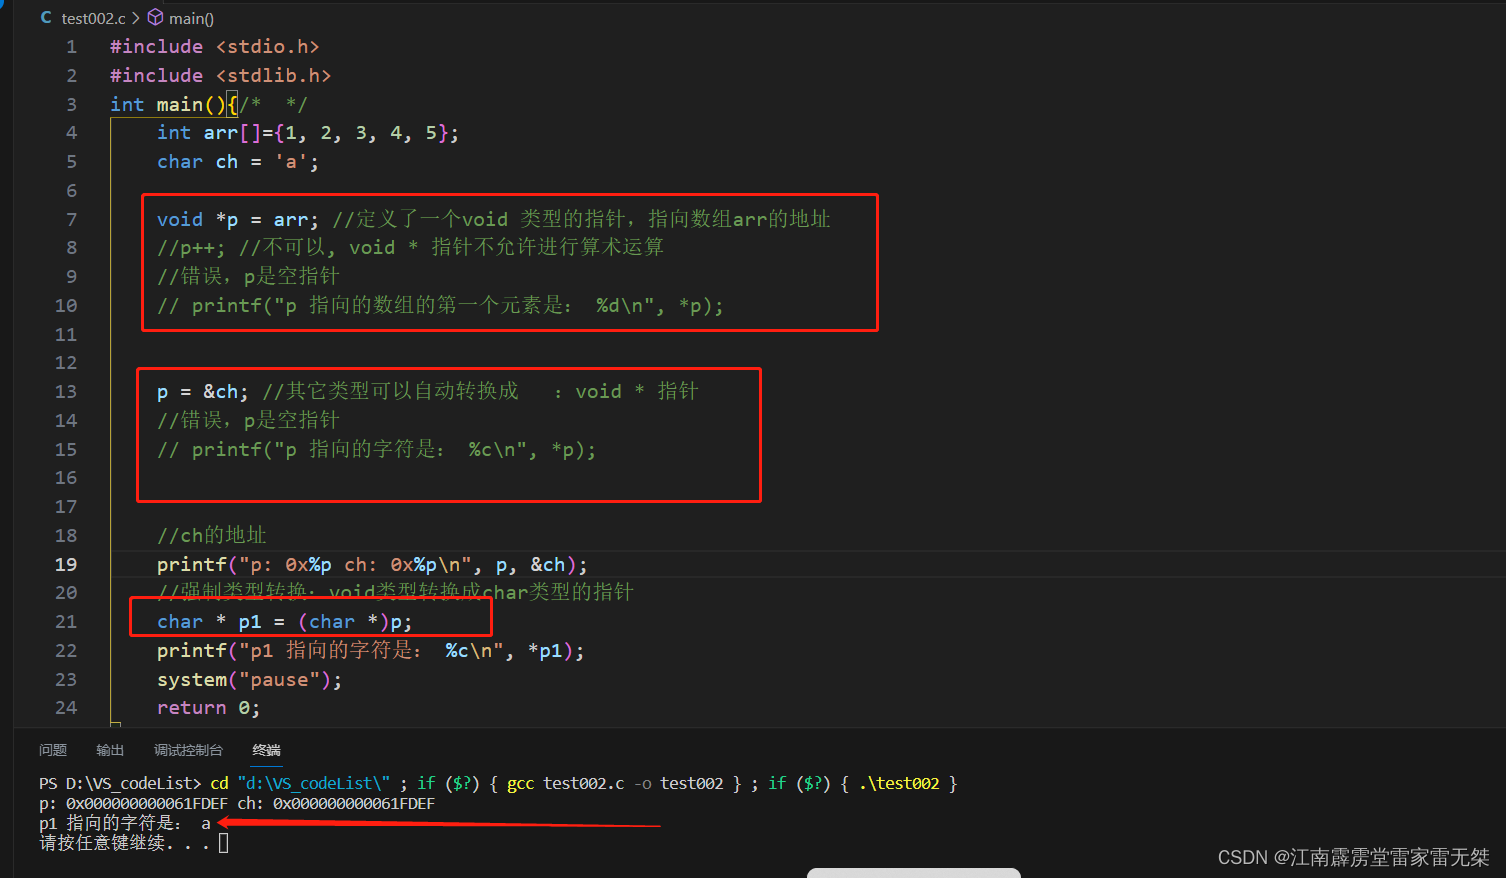Click the commented printf with %d on line 10
The height and width of the screenshot is (878, 1506).
[440, 306]
